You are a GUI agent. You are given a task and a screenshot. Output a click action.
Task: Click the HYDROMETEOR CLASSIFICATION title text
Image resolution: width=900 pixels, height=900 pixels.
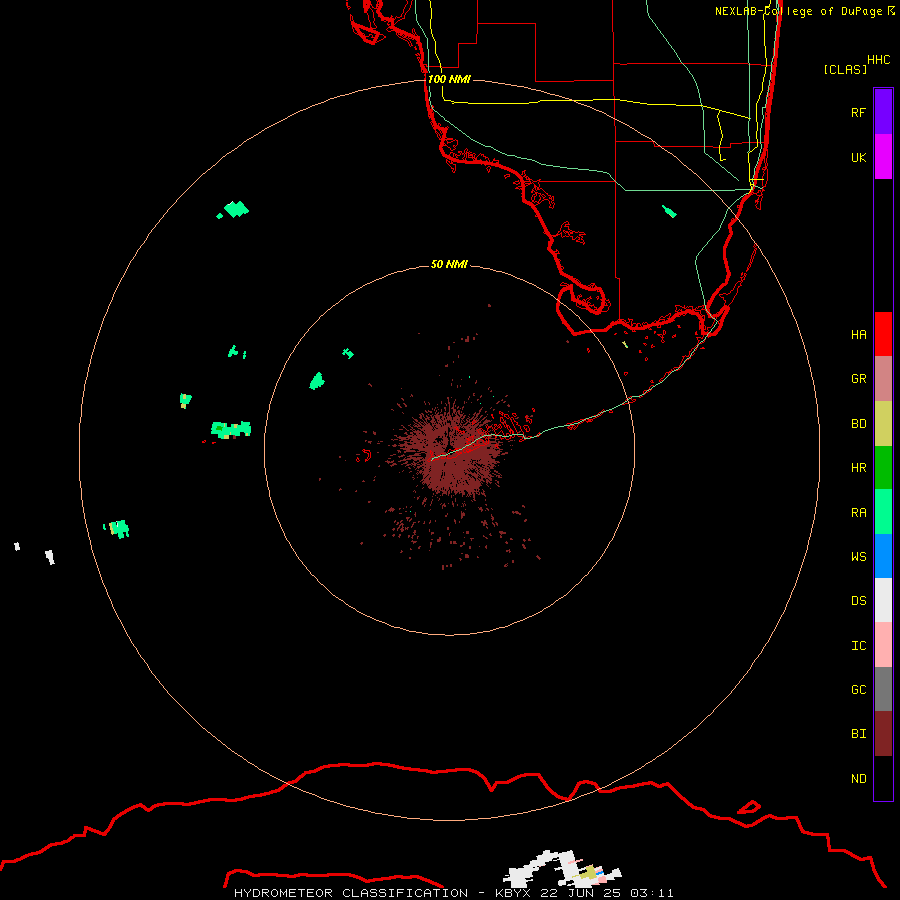[351, 893]
